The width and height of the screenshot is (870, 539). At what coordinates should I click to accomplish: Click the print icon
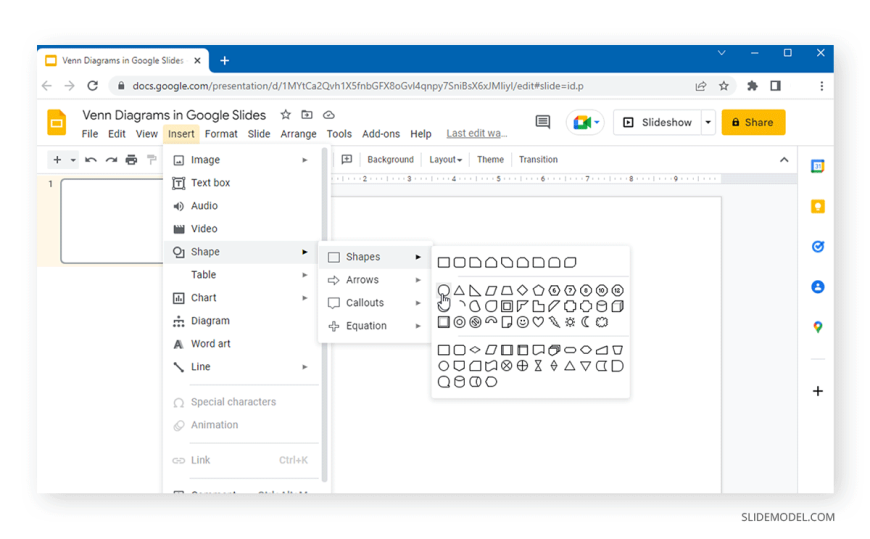(131, 160)
